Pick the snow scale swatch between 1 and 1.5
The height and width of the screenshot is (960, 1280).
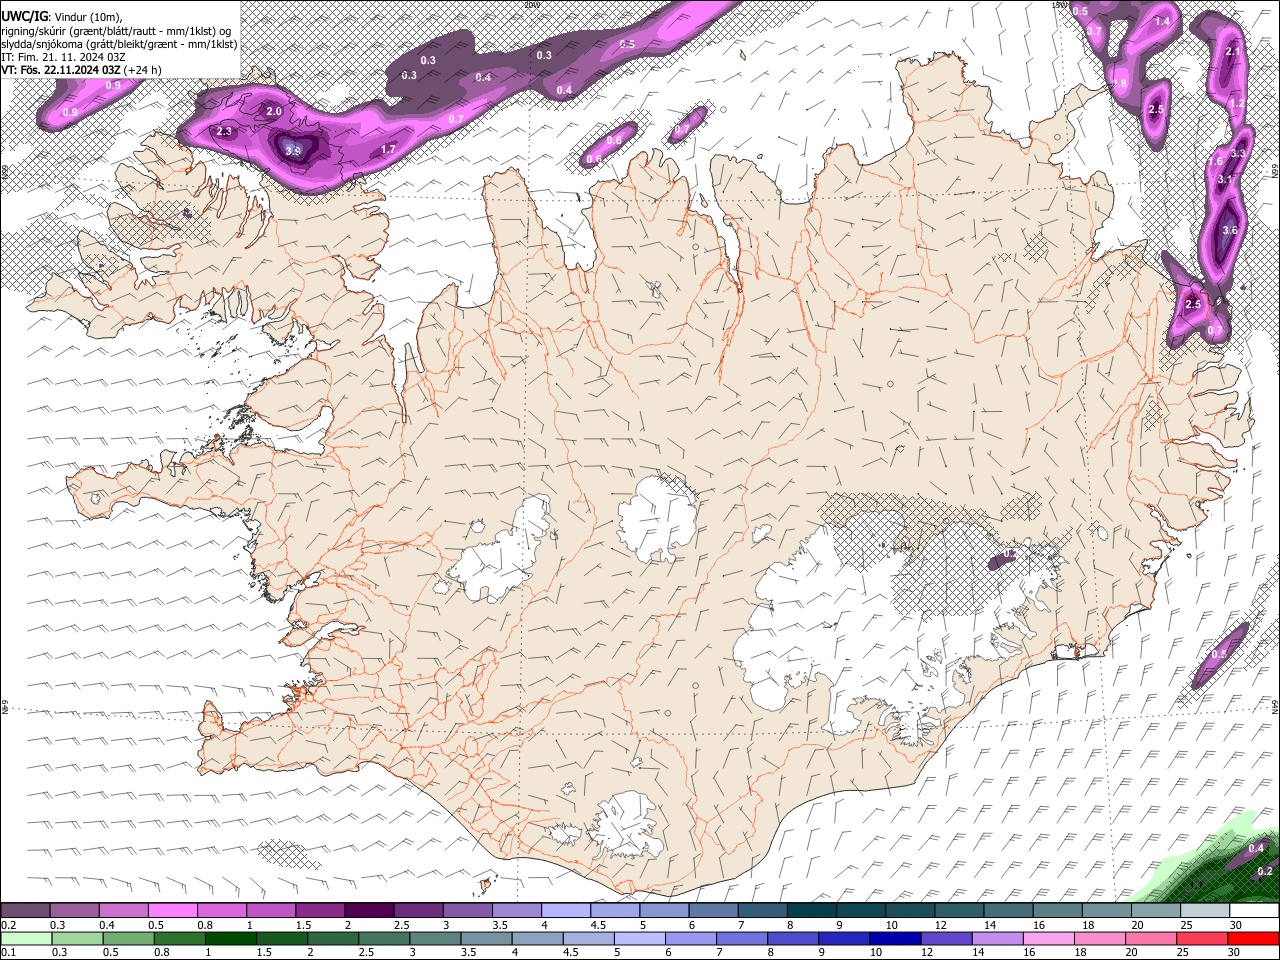pos(271,910)
